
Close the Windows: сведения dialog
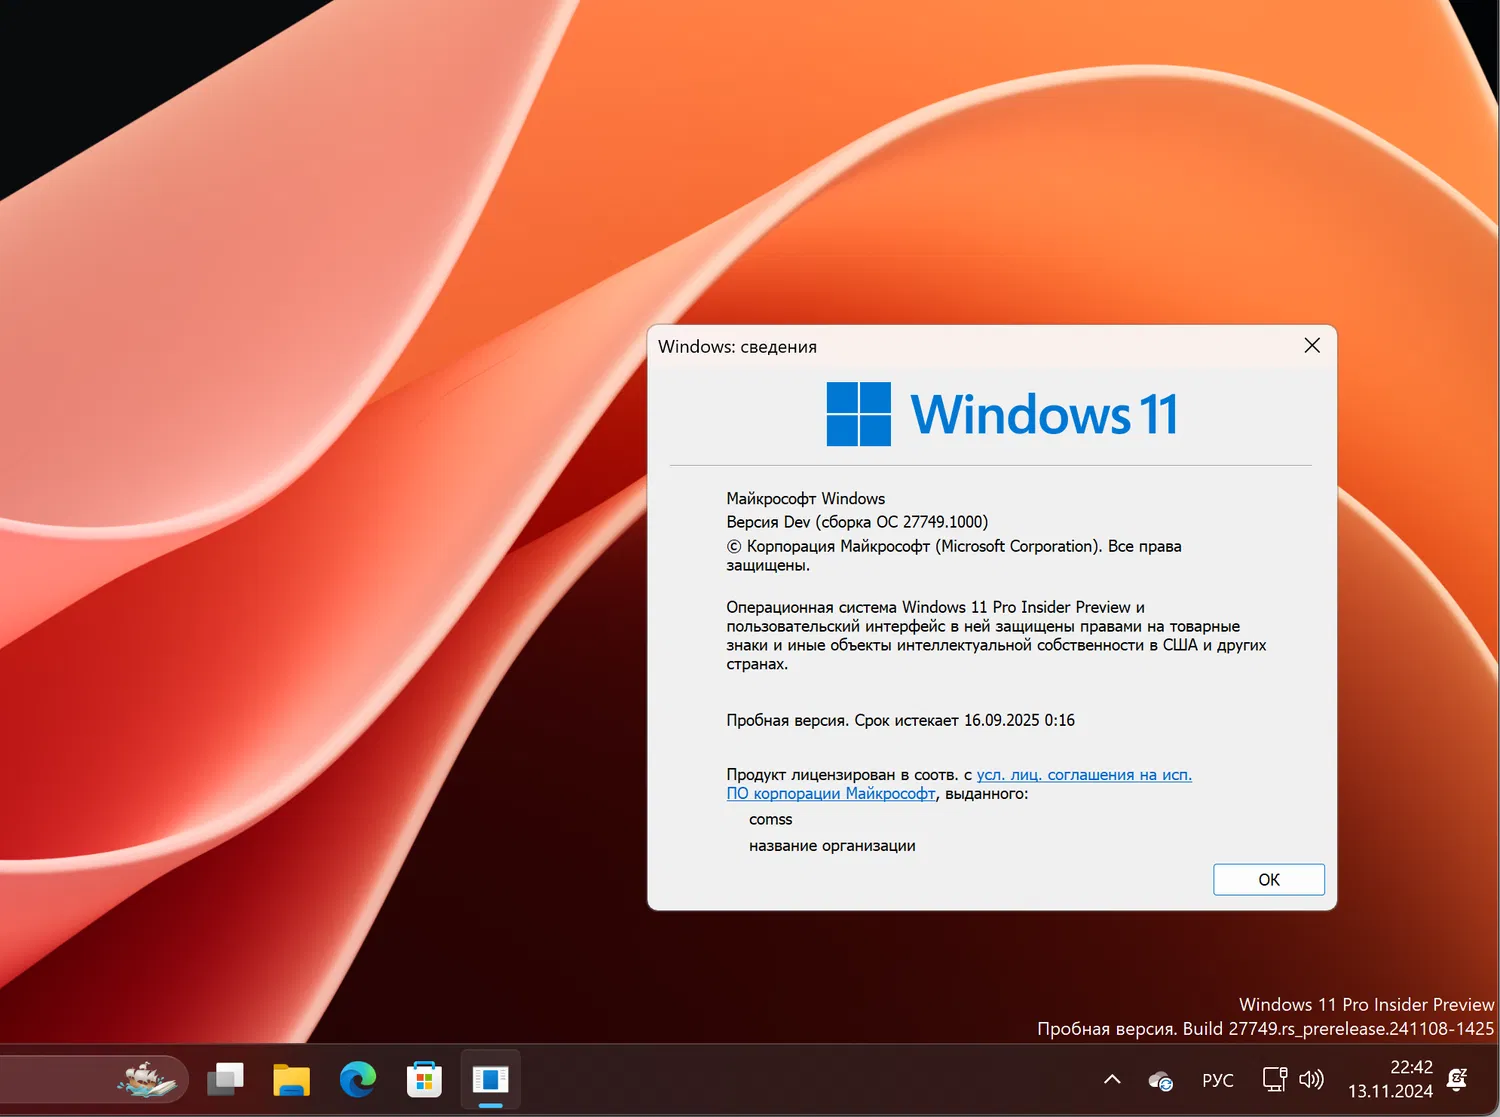click(x=1312, y=345)
